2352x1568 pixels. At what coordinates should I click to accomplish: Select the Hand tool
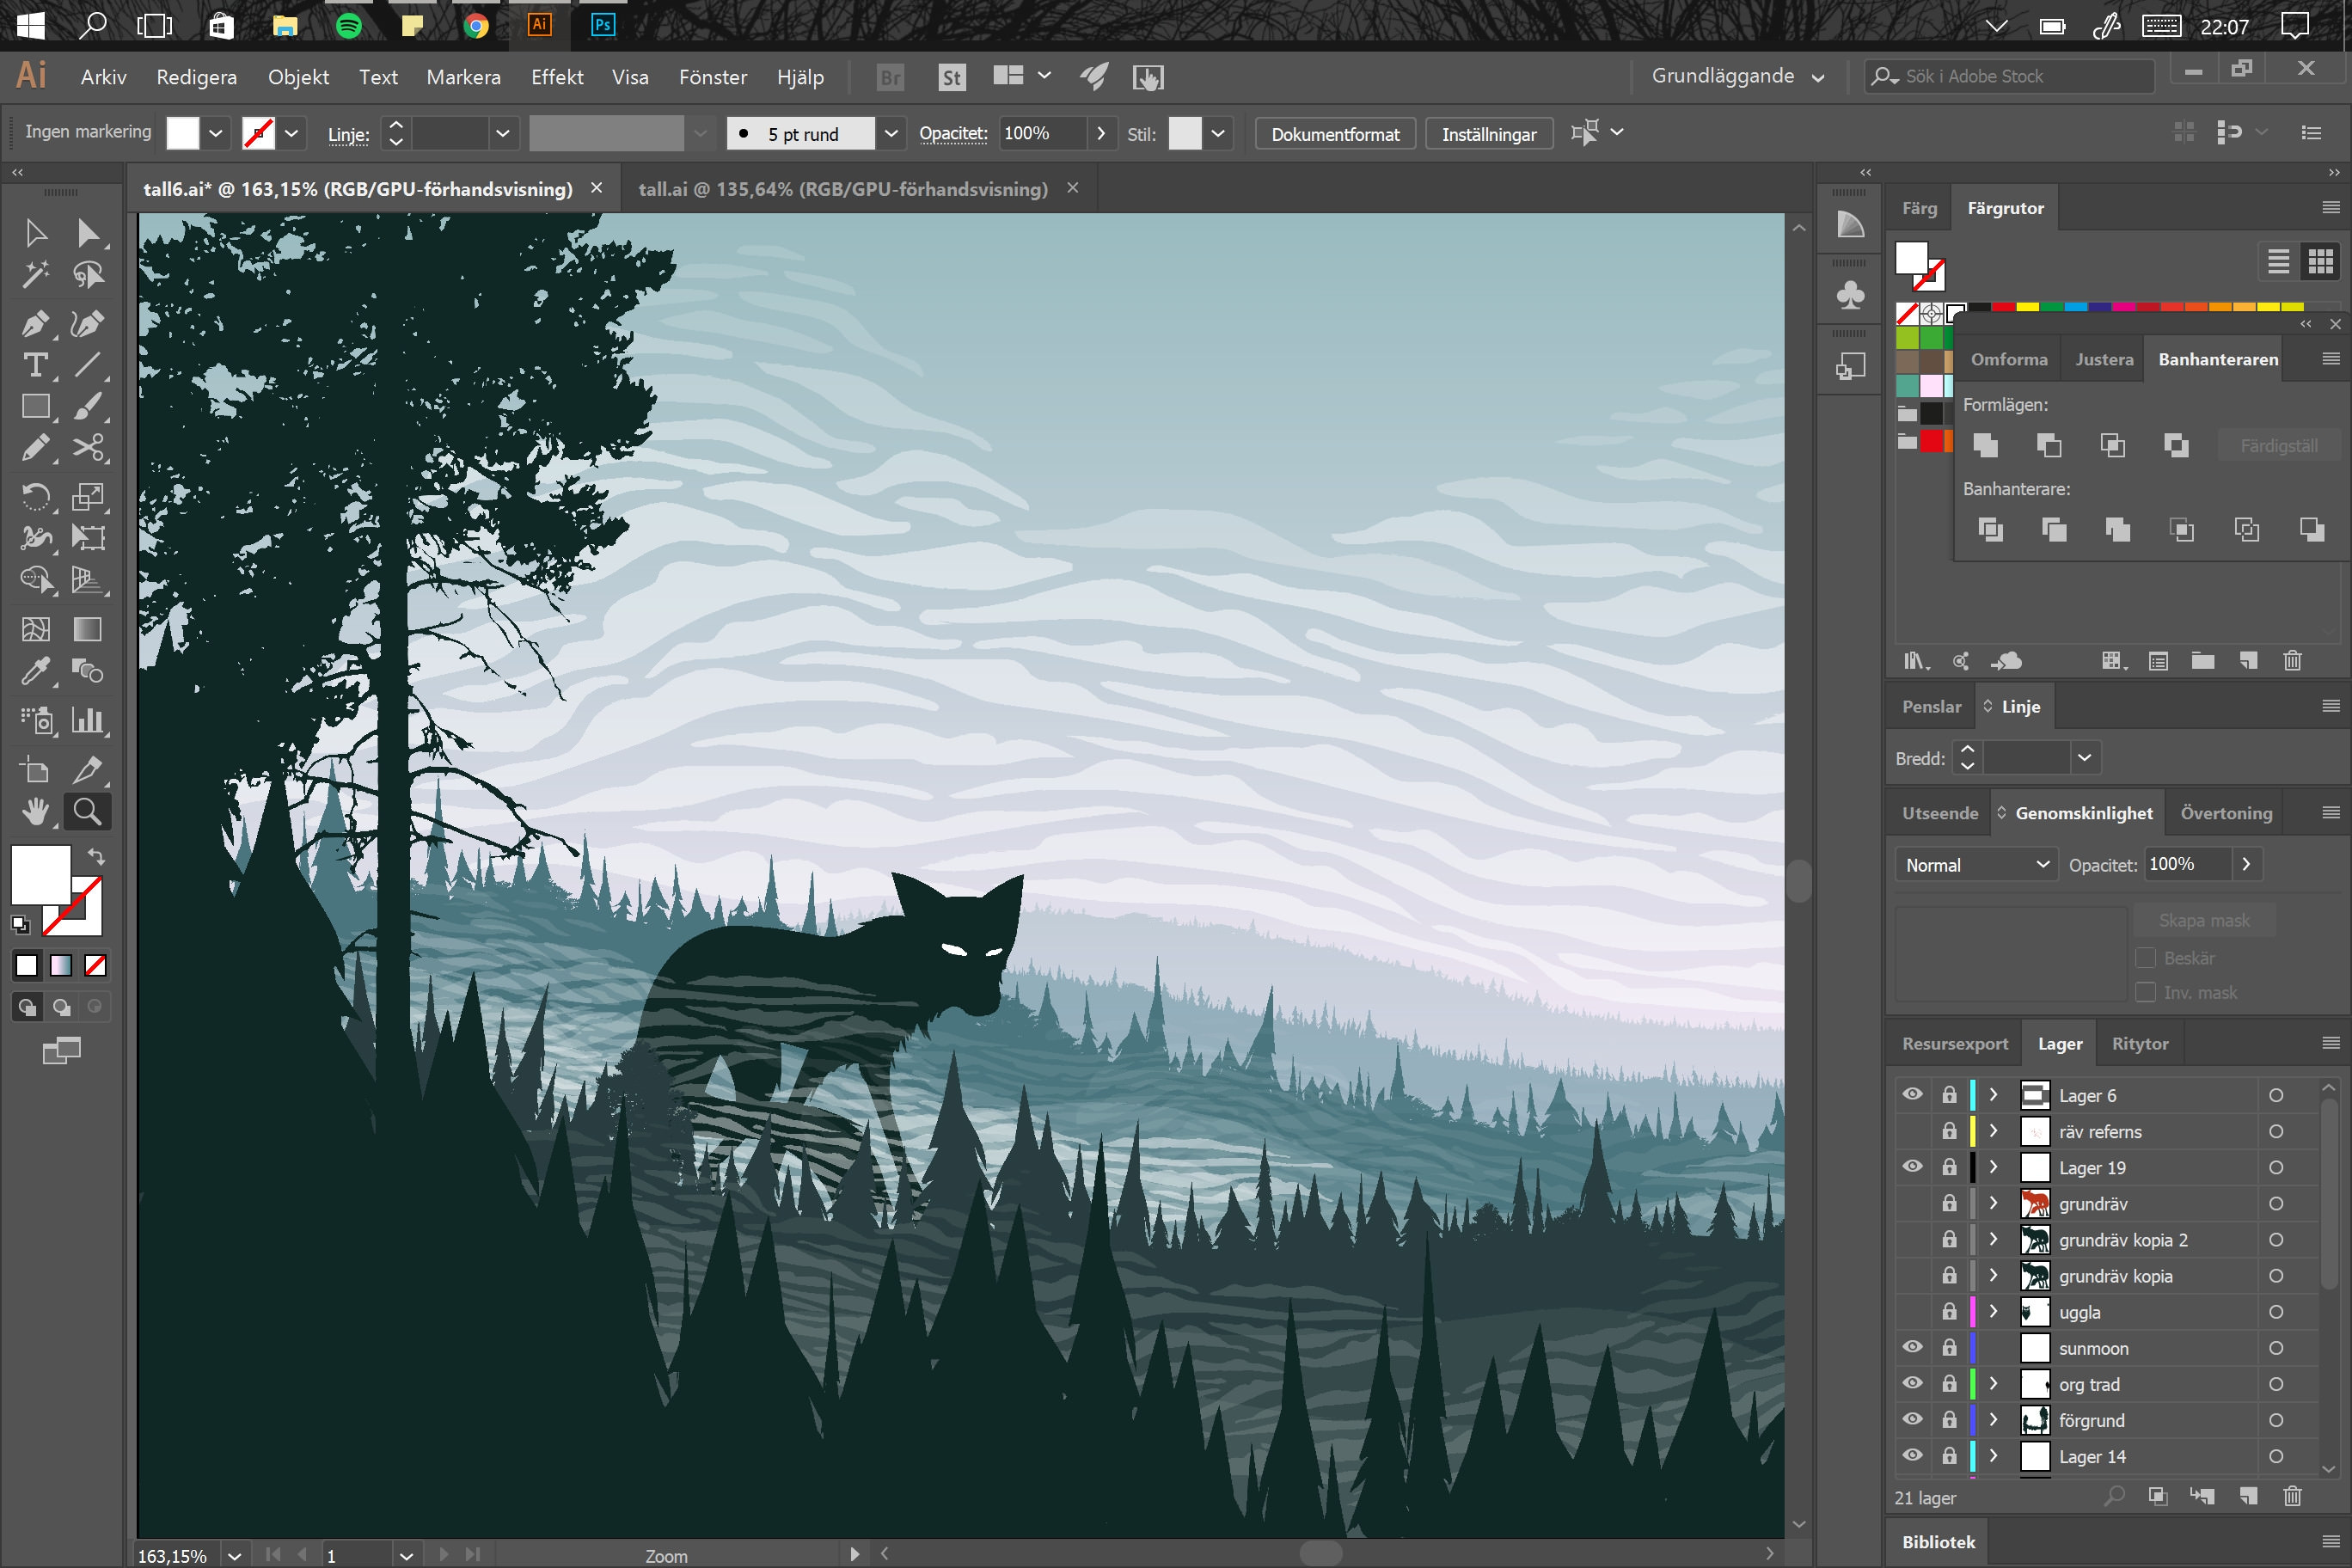click(37, 811)
